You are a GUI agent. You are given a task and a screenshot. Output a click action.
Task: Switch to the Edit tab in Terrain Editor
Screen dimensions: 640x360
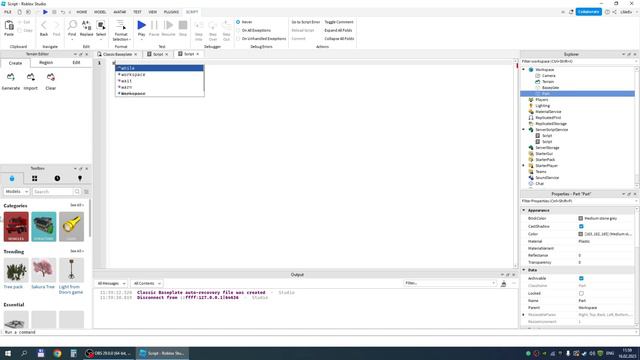click(x=76, y=62)
